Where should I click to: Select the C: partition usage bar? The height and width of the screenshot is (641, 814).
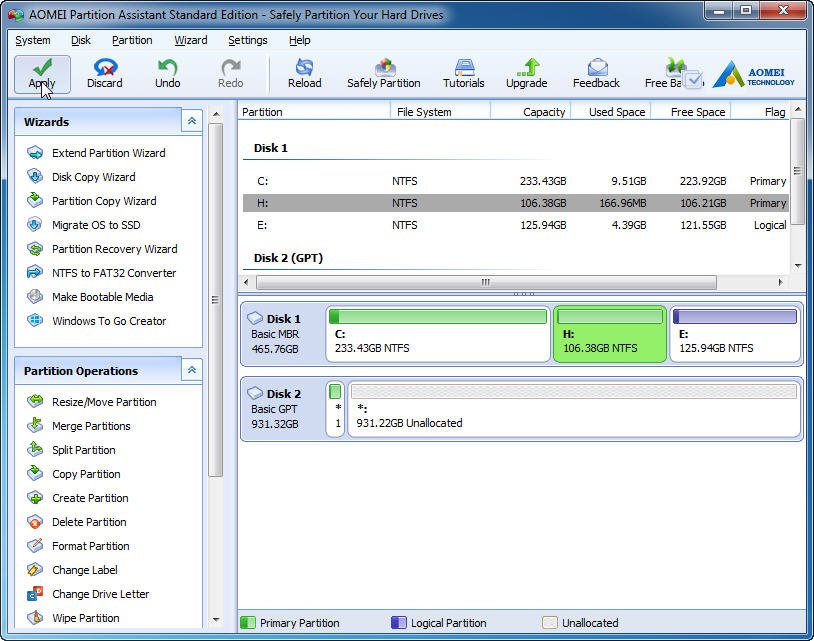[x=437, y=317]
